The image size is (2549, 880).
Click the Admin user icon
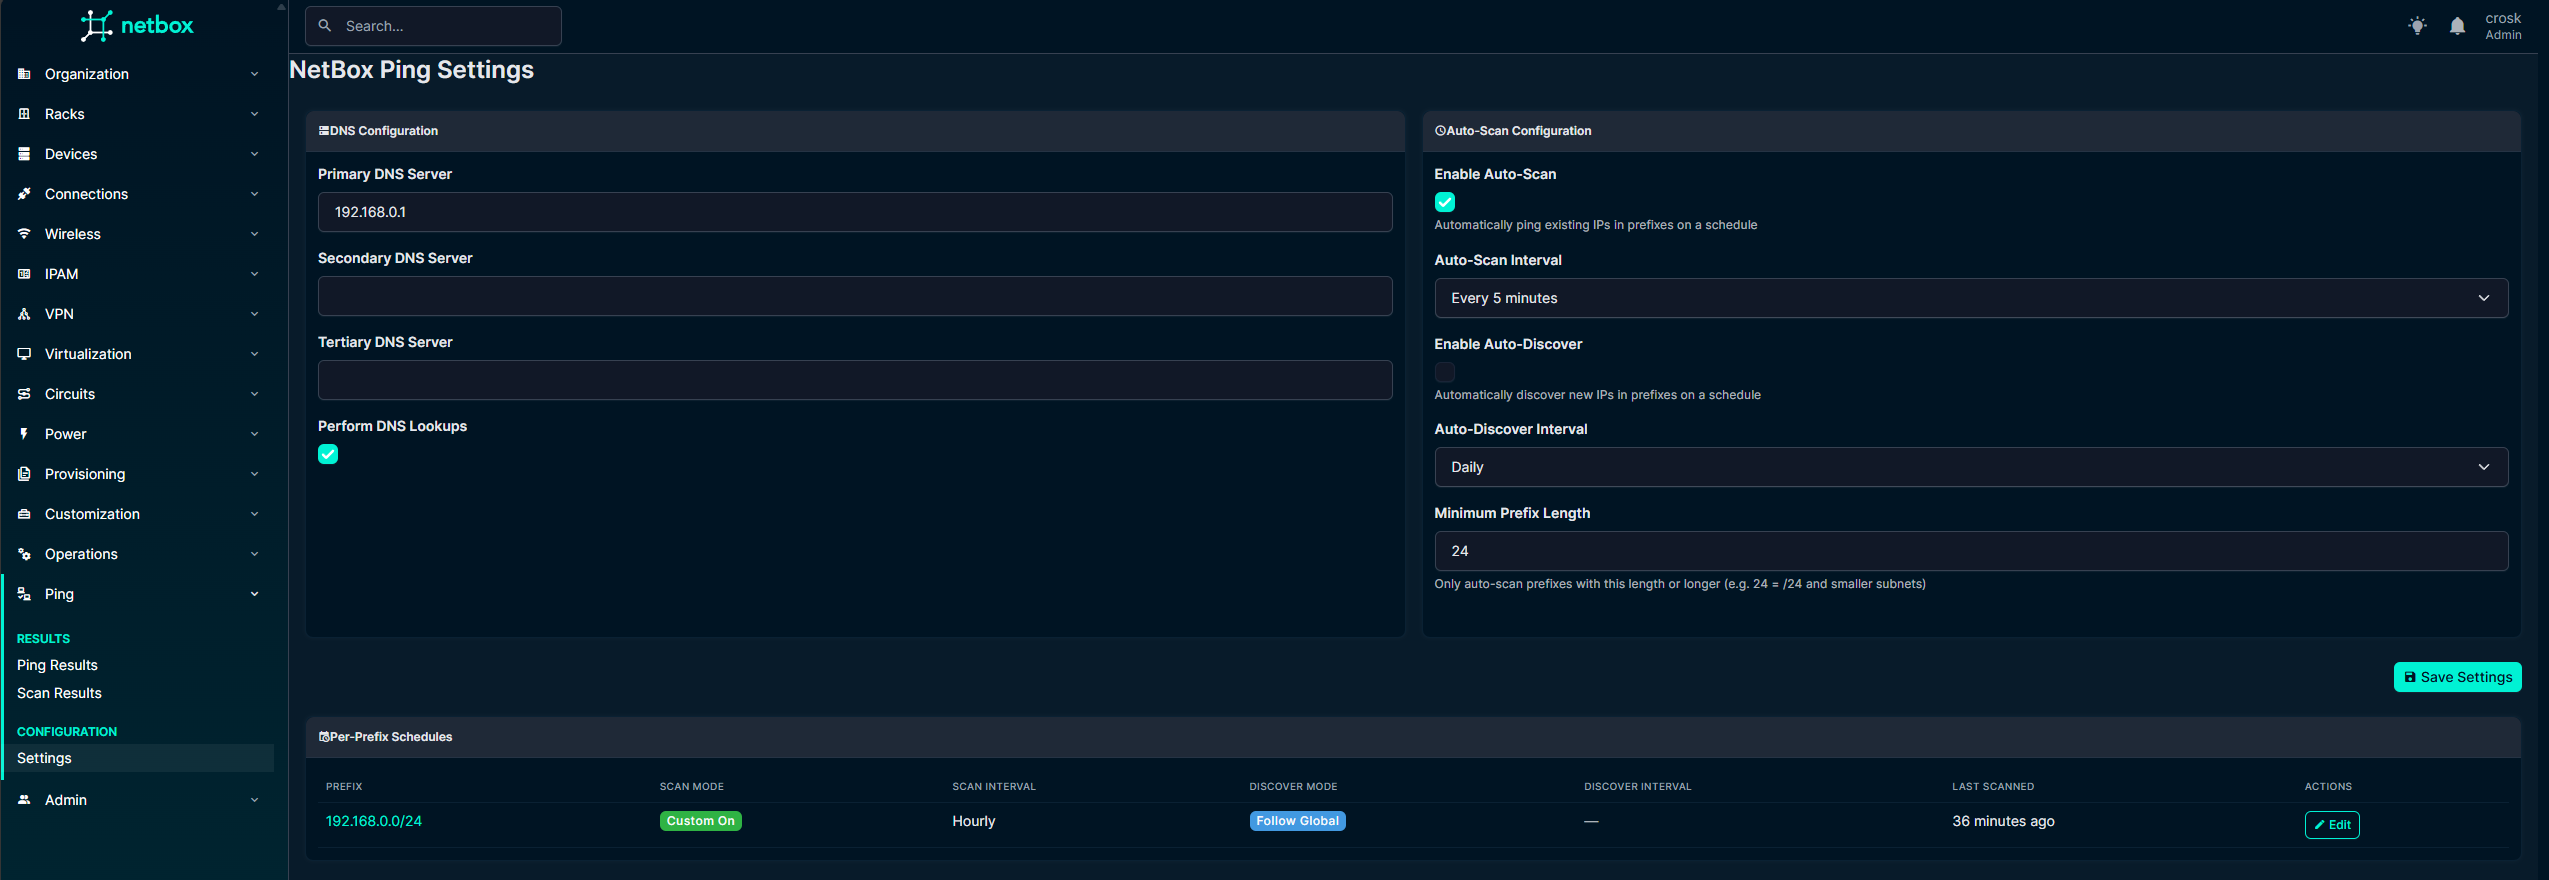pyautogui.click(x=24, y=800)
